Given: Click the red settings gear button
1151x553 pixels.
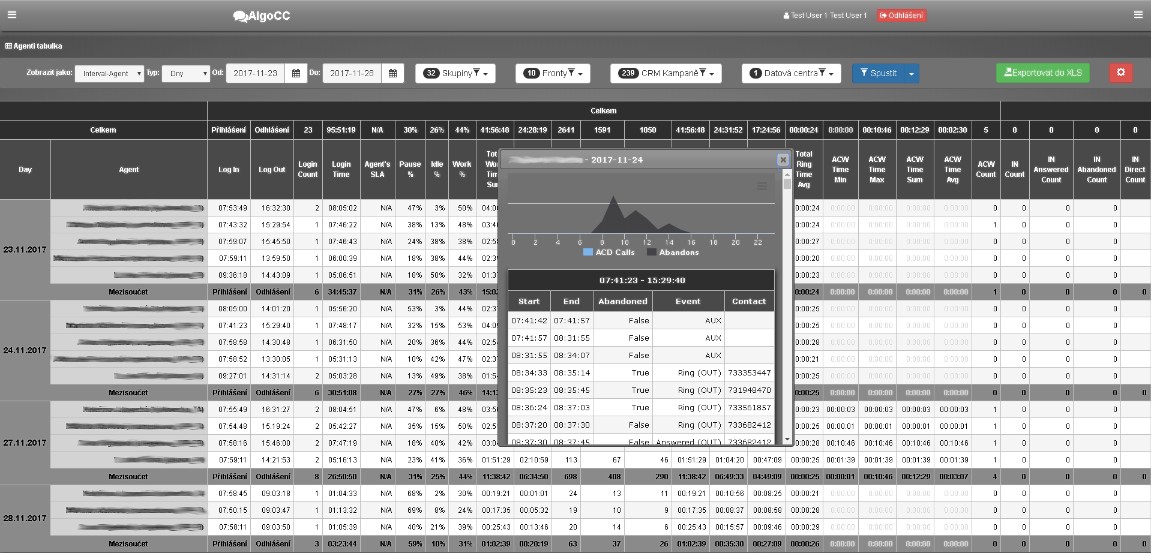Looking at the screenshot, I should click(1121, 73).
